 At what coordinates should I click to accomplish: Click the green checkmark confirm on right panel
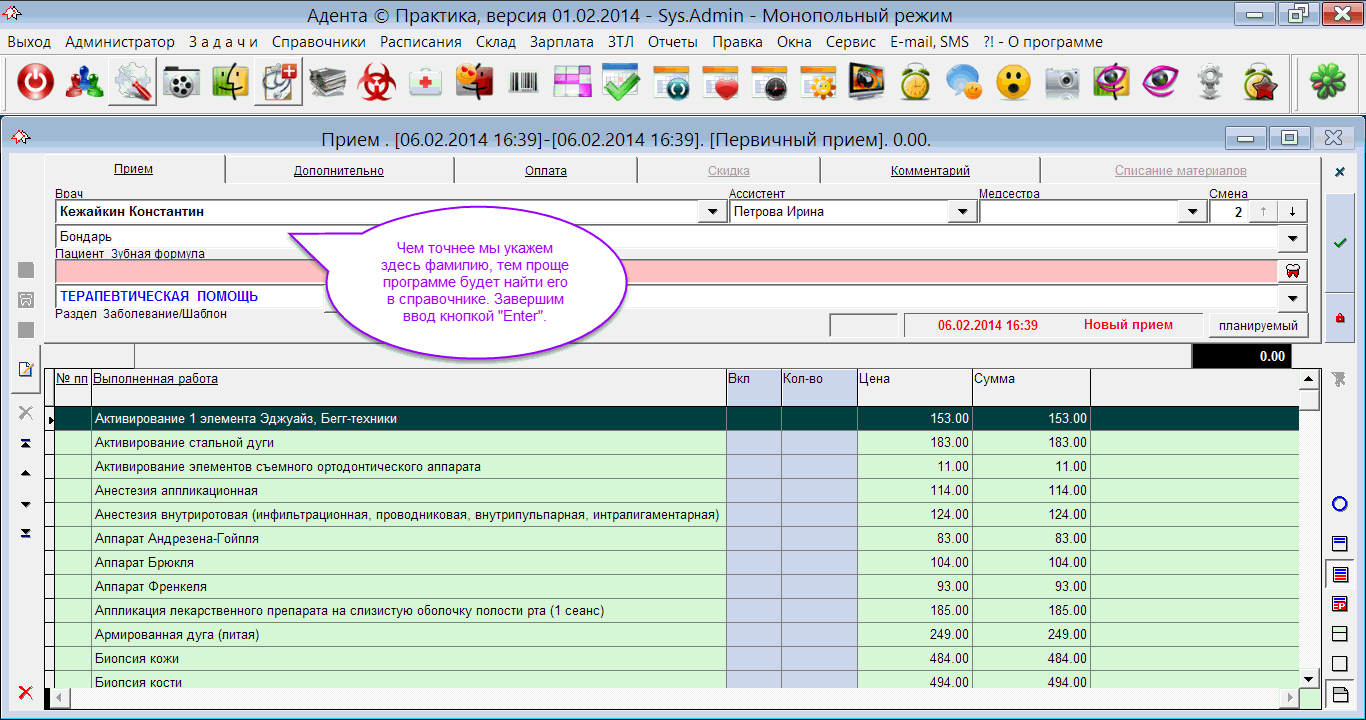pos(1340,242)
